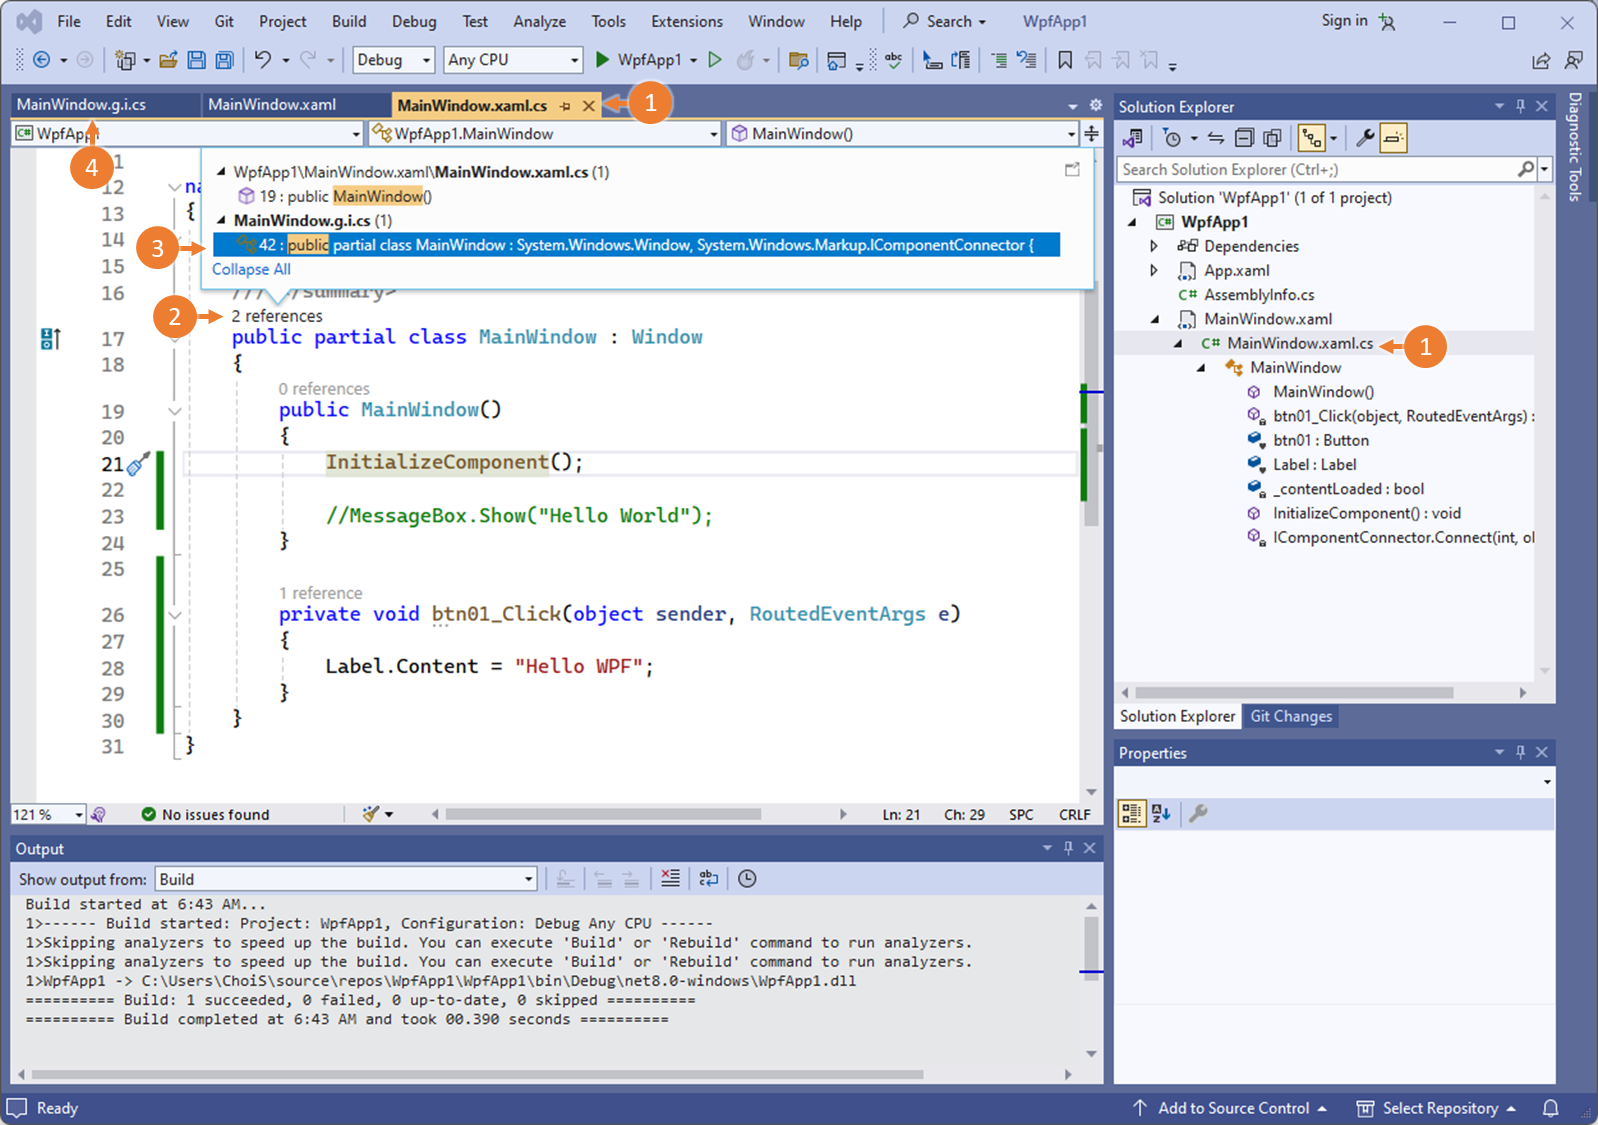Open the WpfApp1.MainWindow type dropdown
The height and width of the screenshot is (1125, 1598).
(x=545, y=133)
